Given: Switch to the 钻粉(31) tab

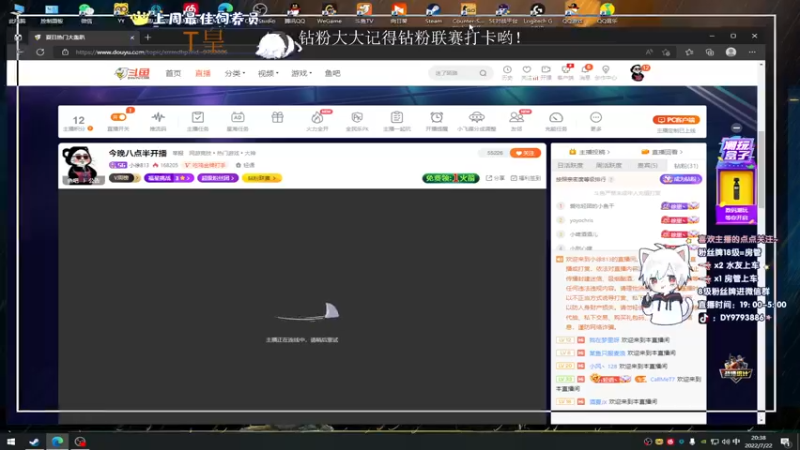Looking at the screenshot, I should (686, 166).
